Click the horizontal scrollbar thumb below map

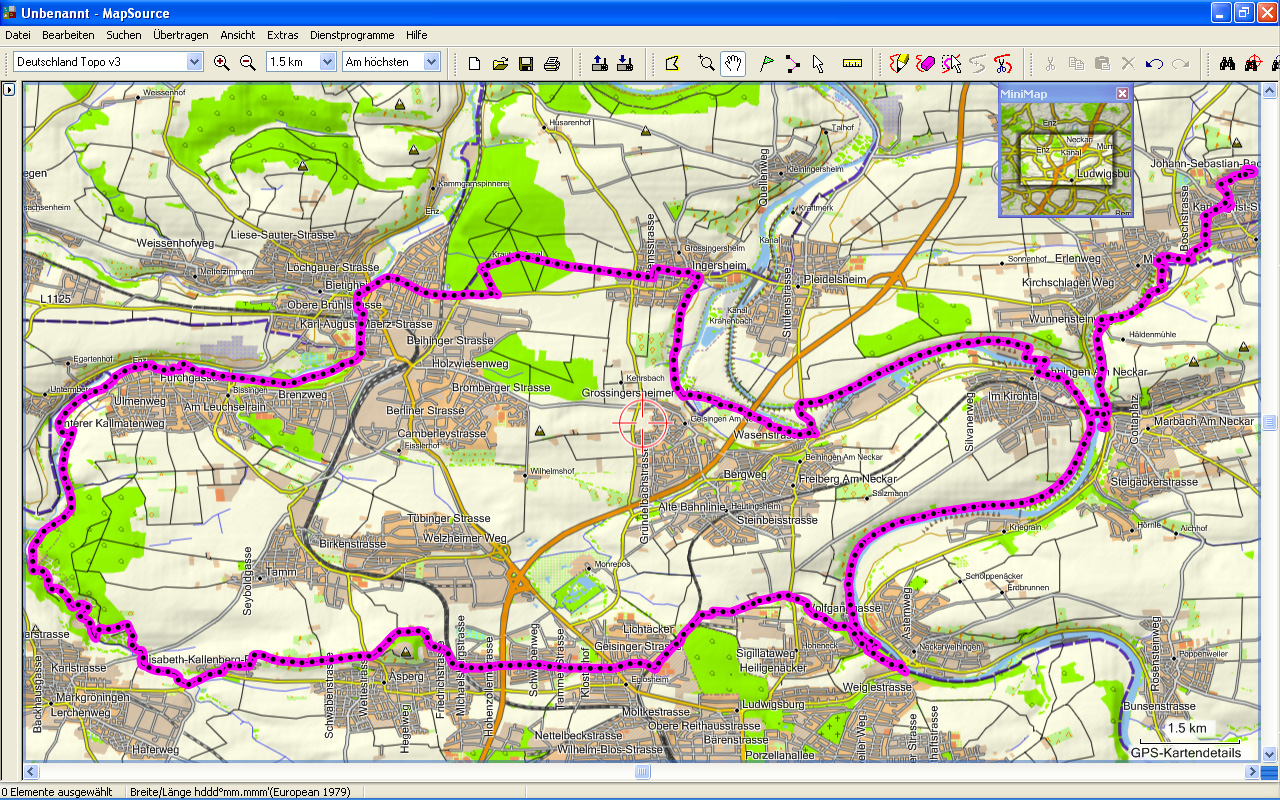click(643, 772)
